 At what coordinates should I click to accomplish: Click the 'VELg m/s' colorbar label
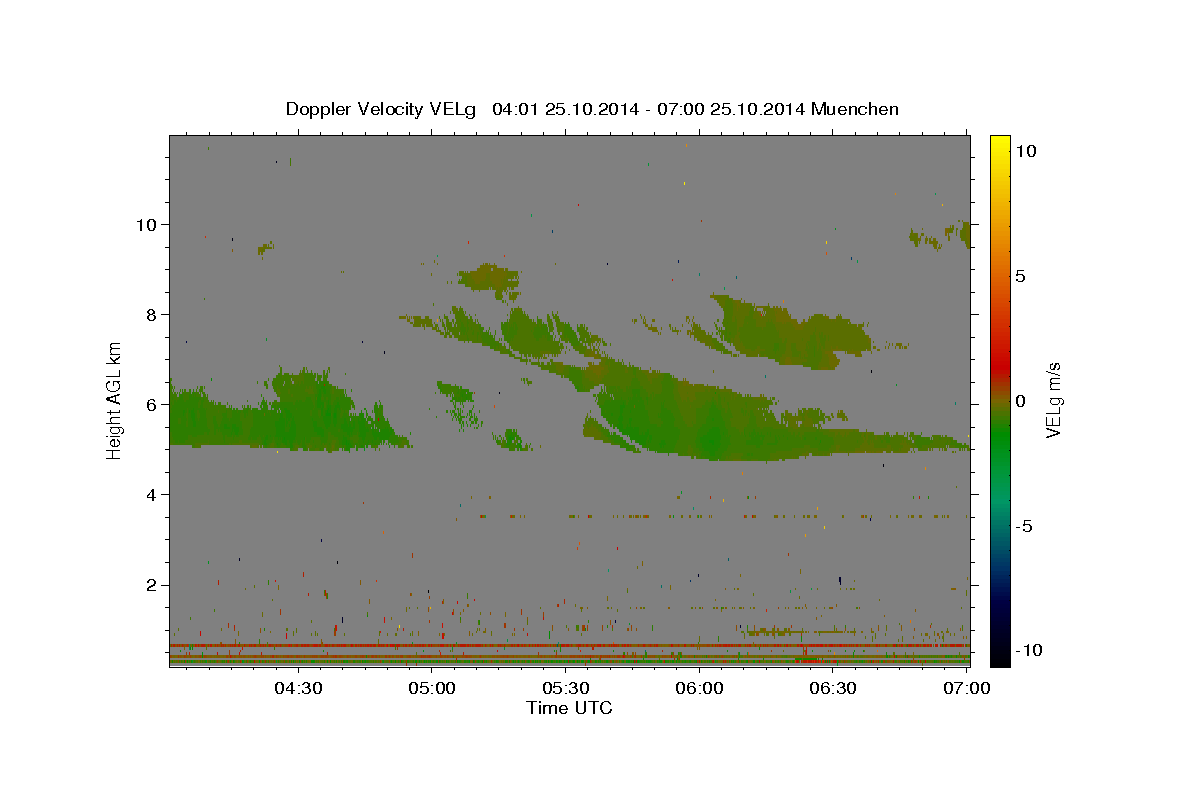1054,400
